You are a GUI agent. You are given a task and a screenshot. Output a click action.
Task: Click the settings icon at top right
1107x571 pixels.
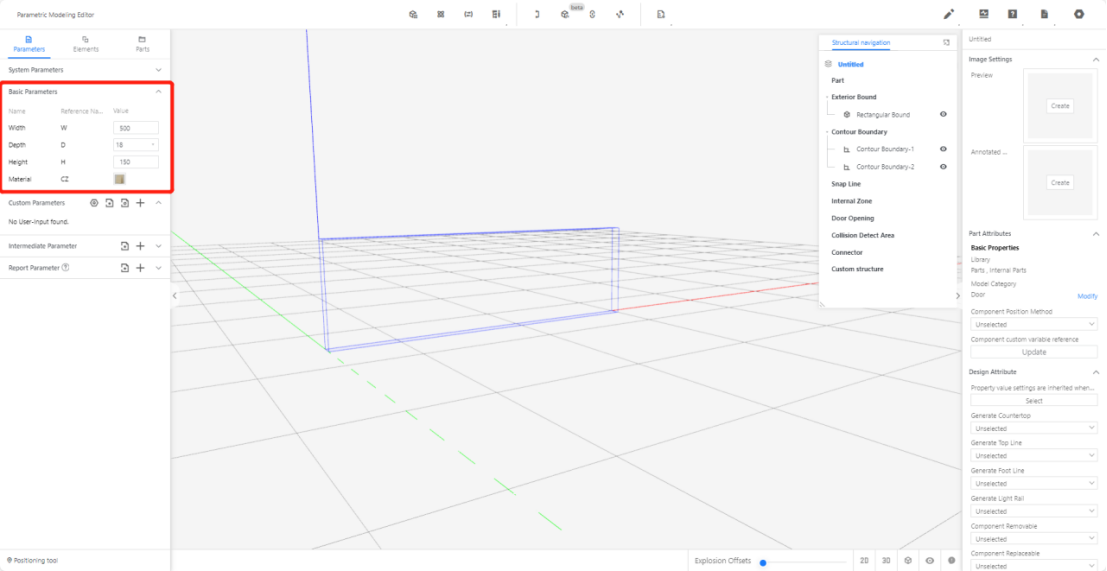(x=1079, y=14)
